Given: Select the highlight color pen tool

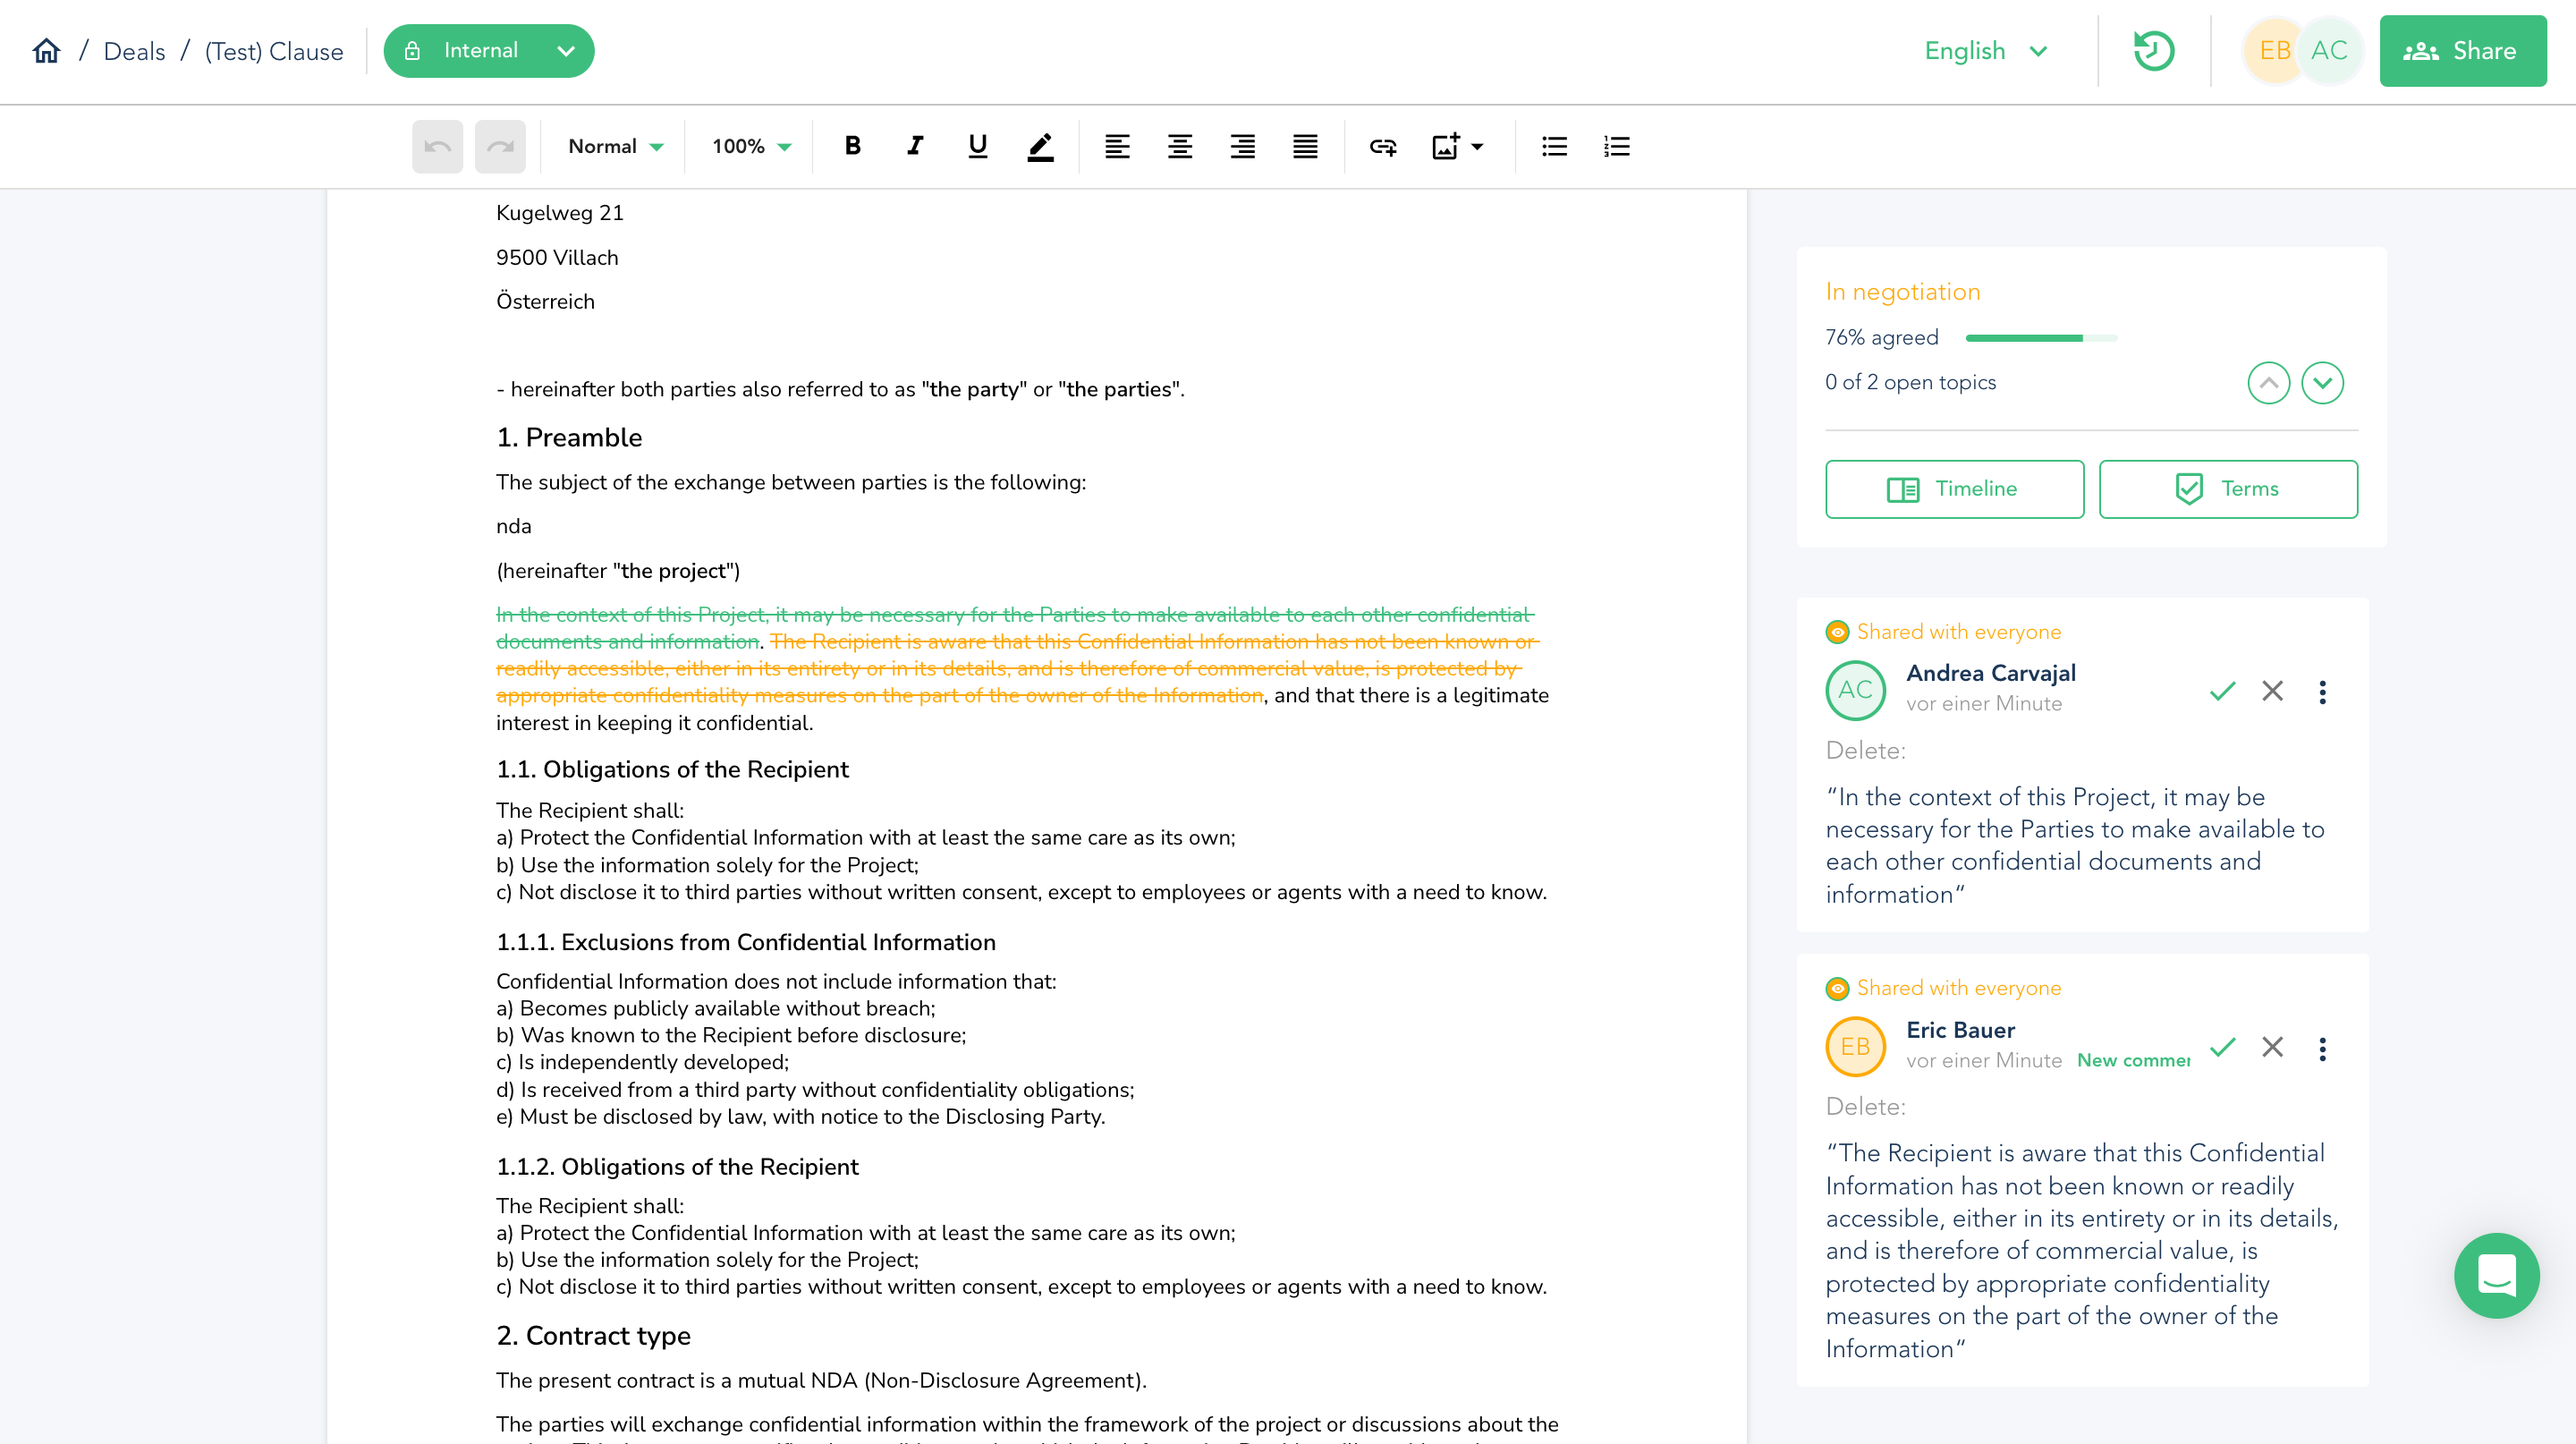Looking at the screenshot, I should coord(1040,147).
